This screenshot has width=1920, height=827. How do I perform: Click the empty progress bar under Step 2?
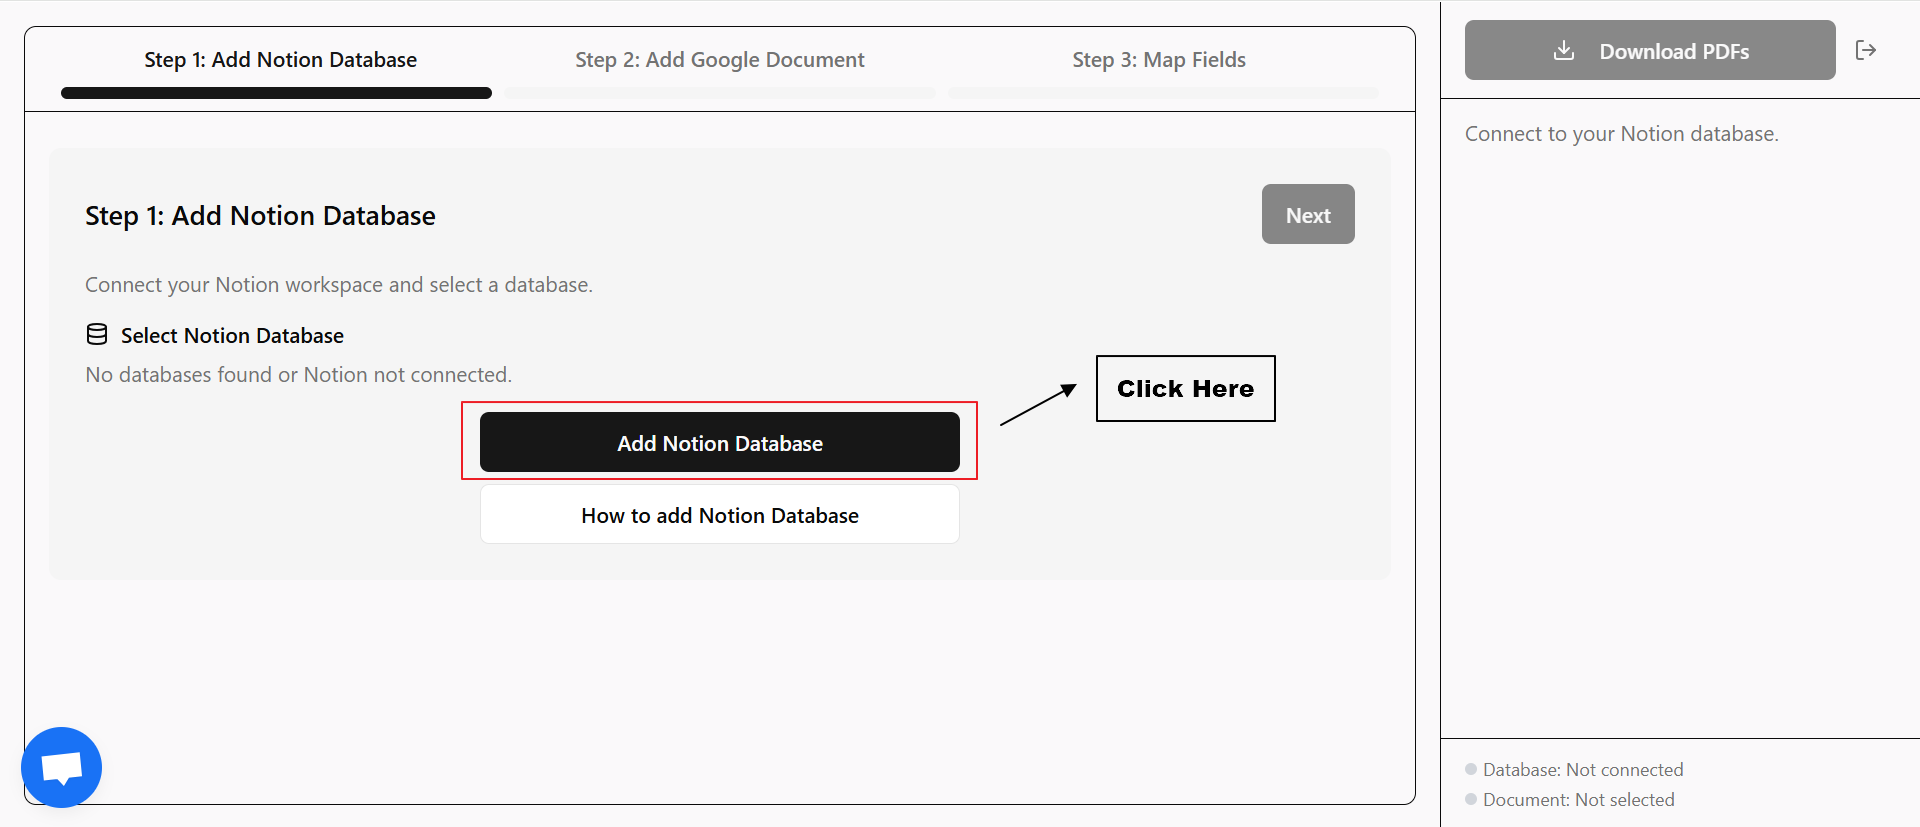coord(719,93)
